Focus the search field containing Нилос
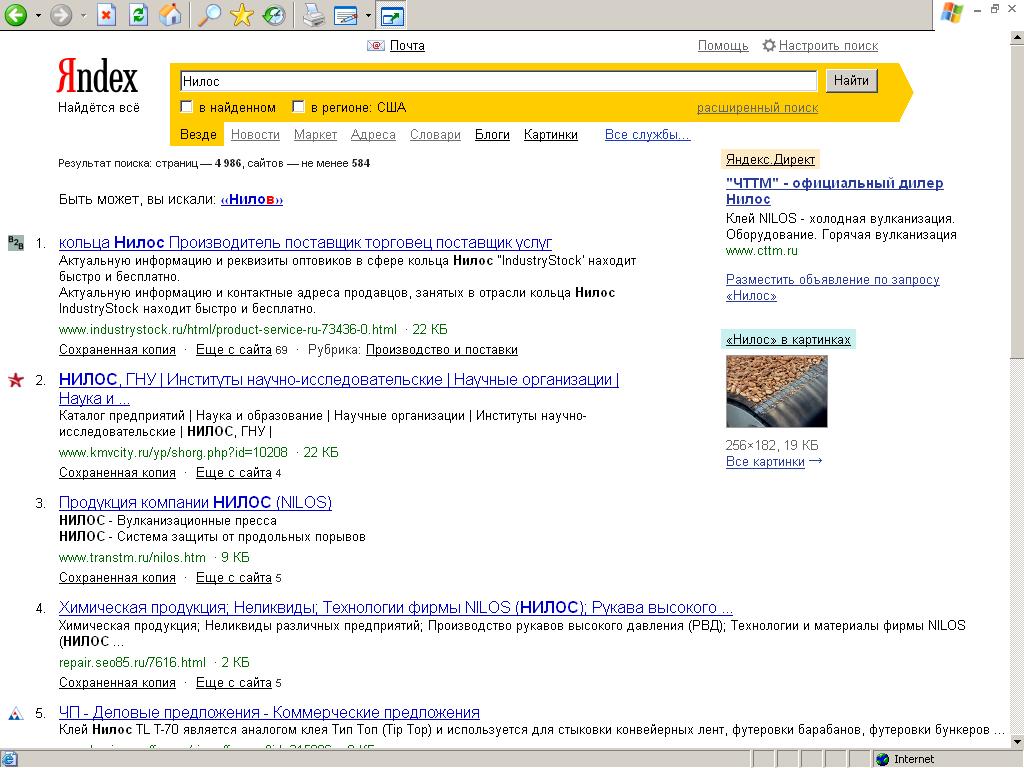This screenshot has width=1024, height=768. pyautogui.click(x=498, y=81)
